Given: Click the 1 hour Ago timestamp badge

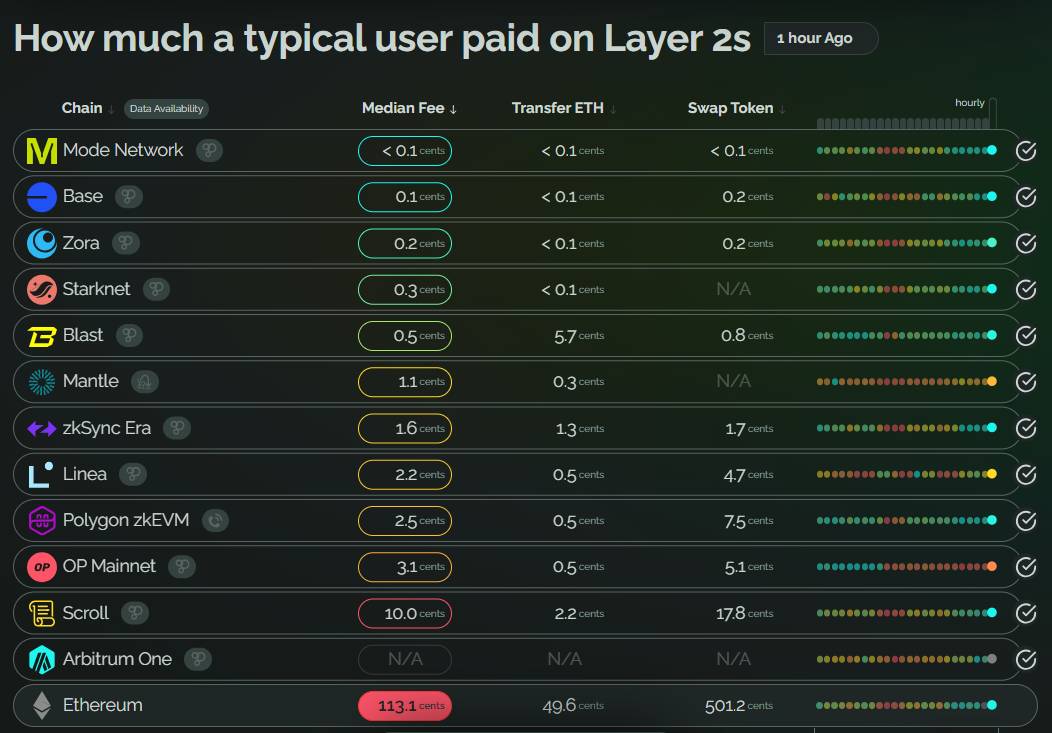Looking at the screenshot, I should [821, 38].
